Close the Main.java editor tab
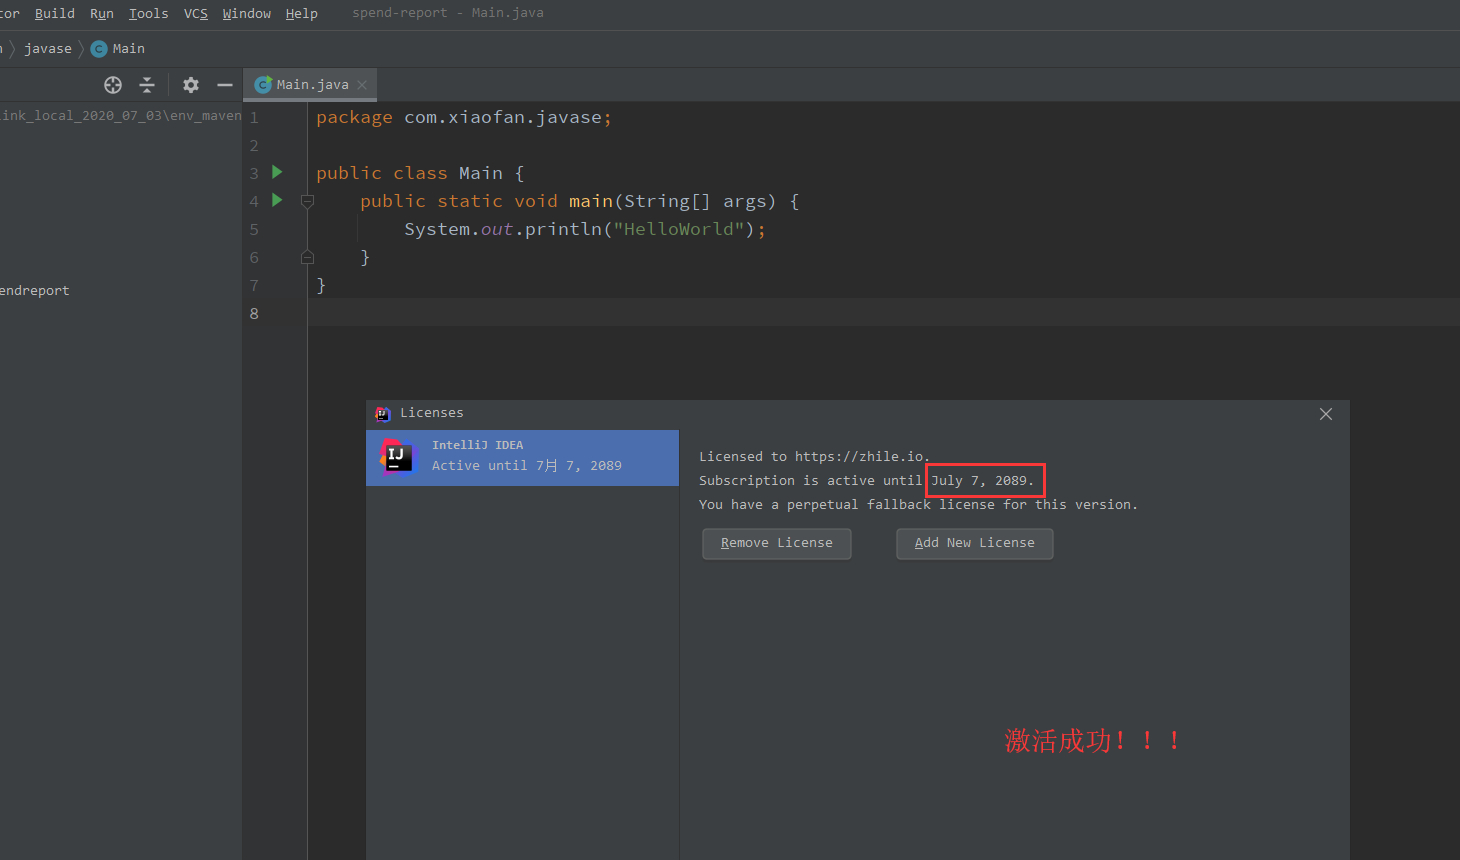This screenshot has height=860, width=1460. tap(362, 85)
